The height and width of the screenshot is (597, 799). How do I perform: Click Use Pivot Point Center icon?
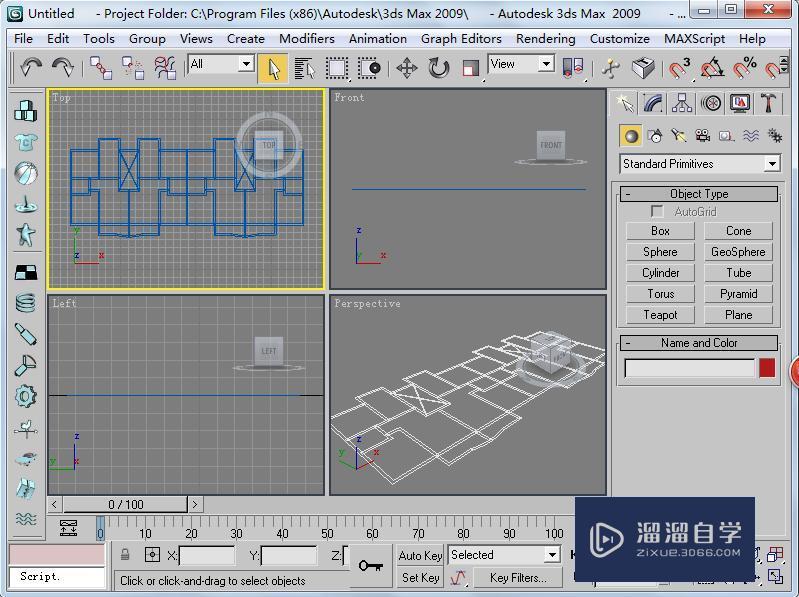click(x=573, y=68)
